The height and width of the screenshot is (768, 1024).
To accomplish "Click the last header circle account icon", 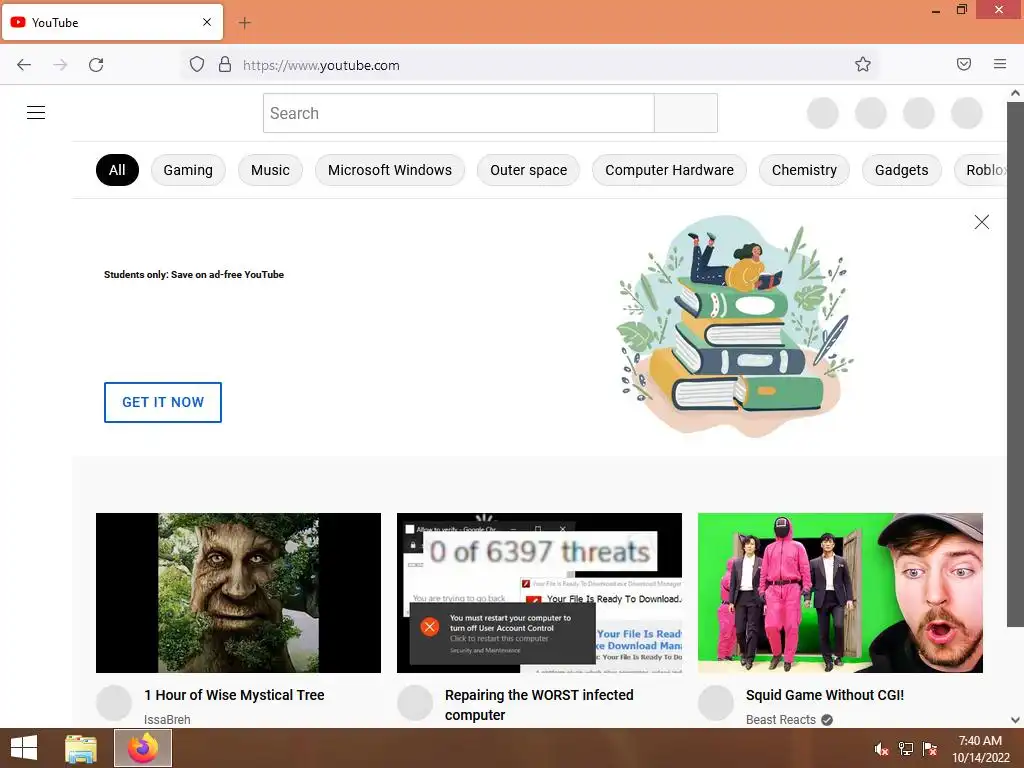I will click(x=967, y=113).
